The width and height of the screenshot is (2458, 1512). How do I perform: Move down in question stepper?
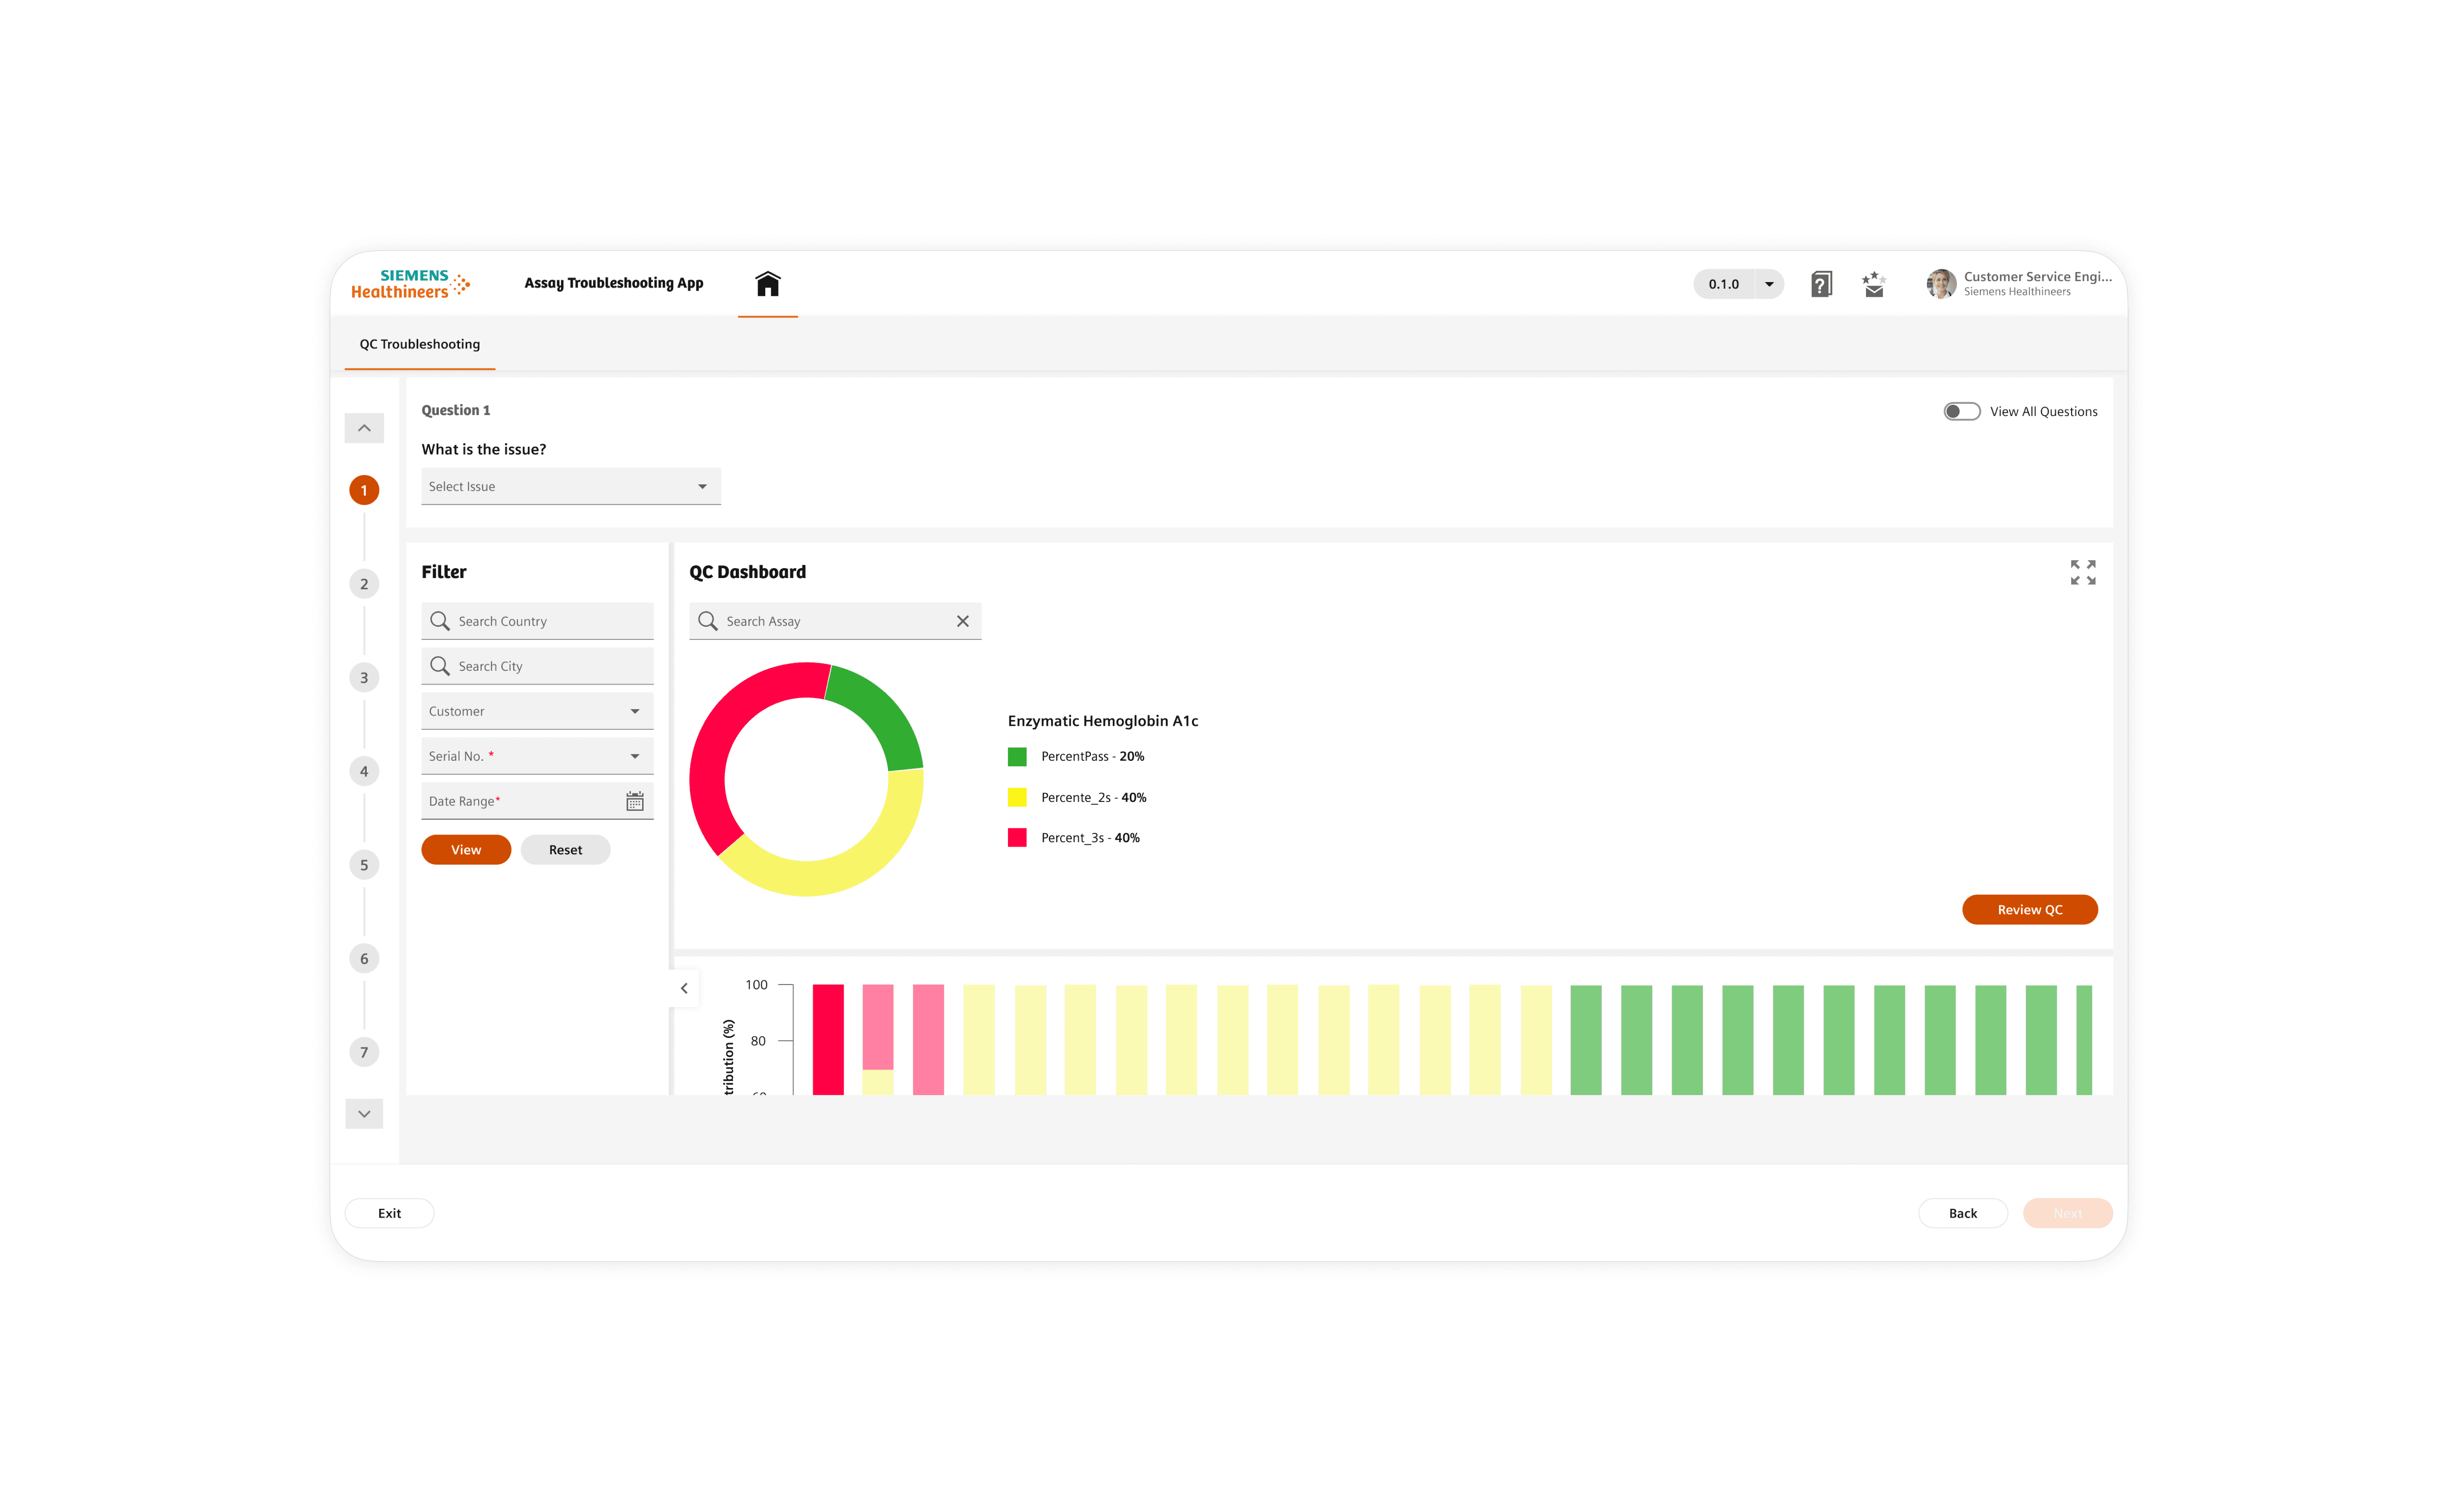(364, 1114)
